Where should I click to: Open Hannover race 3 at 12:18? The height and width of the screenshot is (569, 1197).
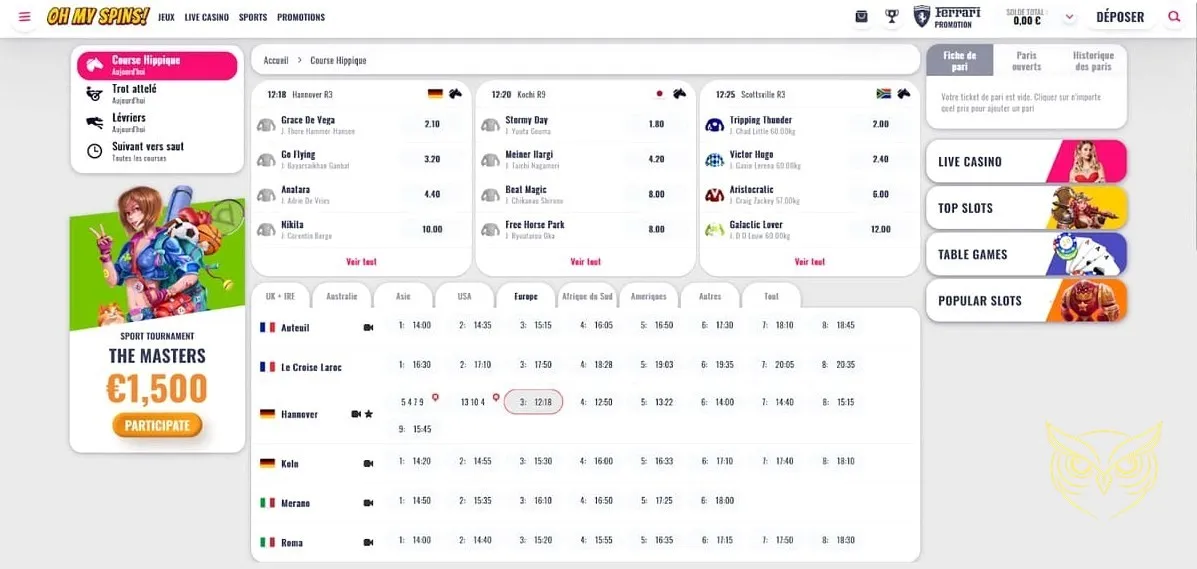point(534,402)
